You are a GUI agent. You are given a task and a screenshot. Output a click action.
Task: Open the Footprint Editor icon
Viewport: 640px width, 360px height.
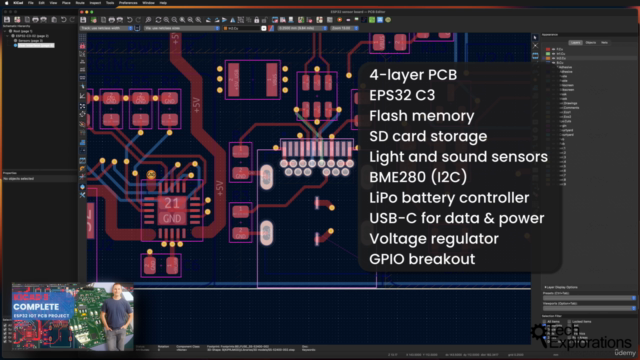[x=275, y=20]
